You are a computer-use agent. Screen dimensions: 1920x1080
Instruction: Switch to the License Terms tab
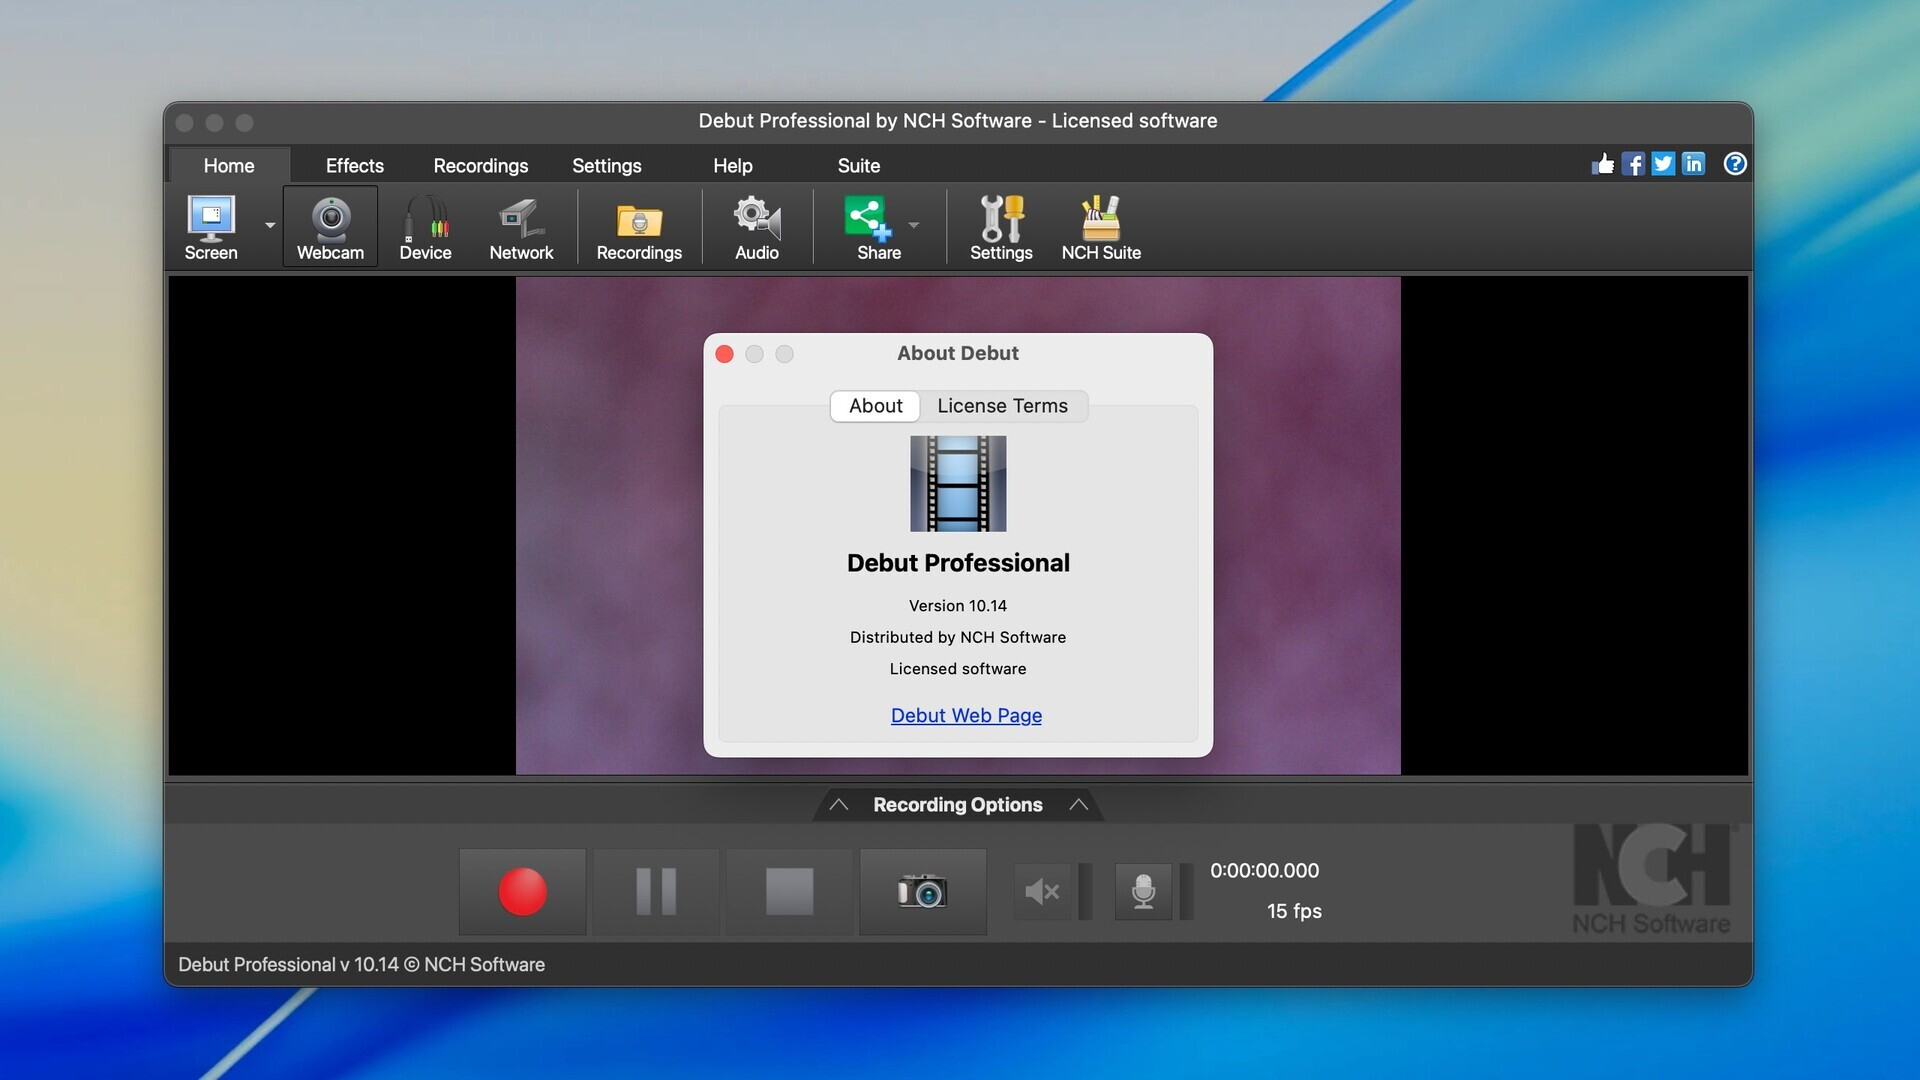click(1003, 406)
